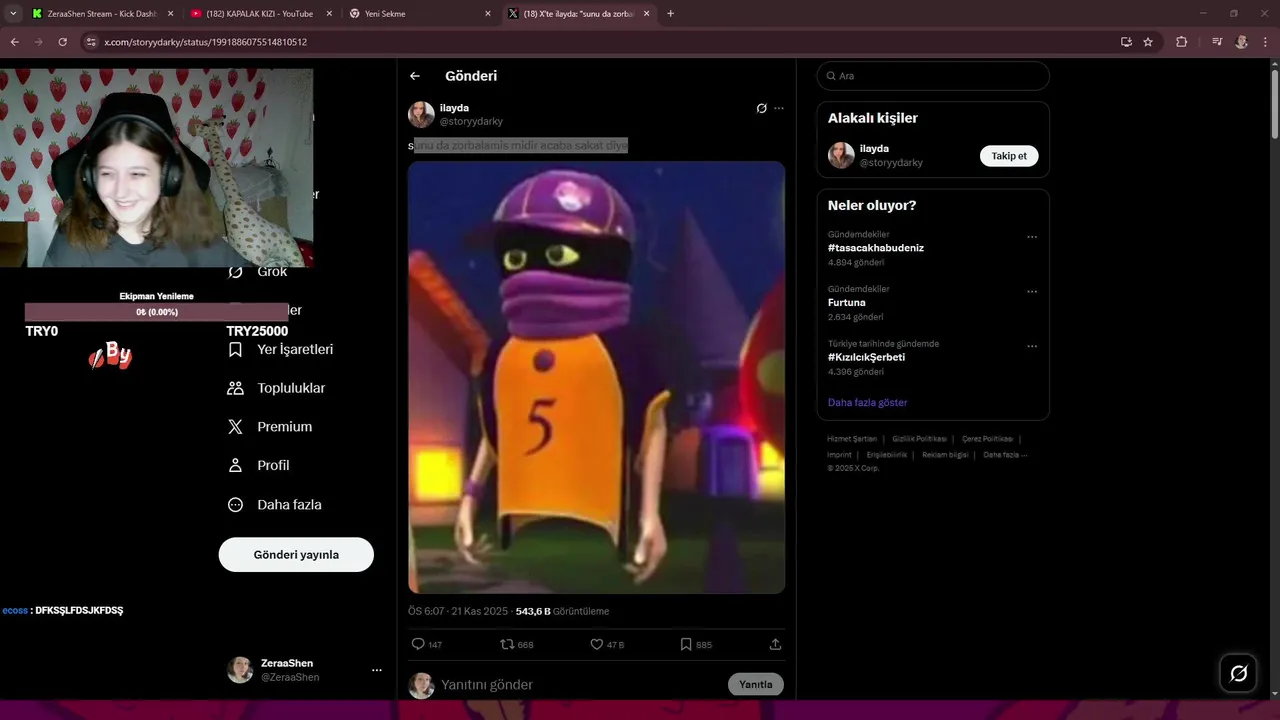
Task: Switch to the Yeni Sekme tab
Action: (x=420, y=14)
